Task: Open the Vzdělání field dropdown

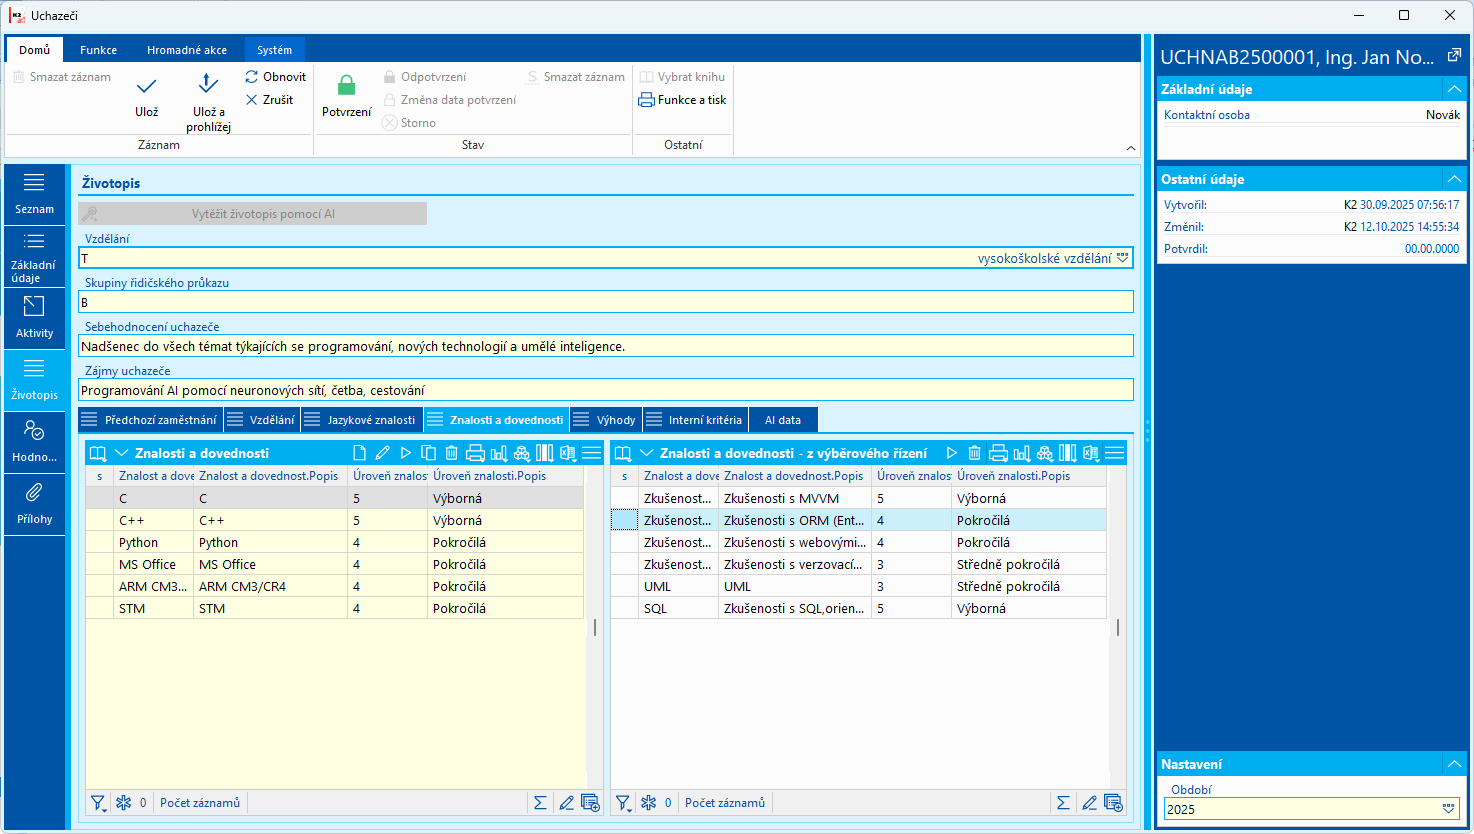Action: tap(1123, 258)
